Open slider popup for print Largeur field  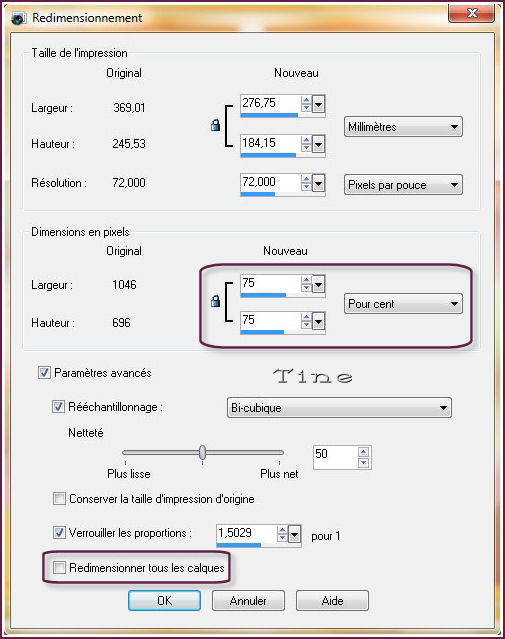[x=319, y=105]
